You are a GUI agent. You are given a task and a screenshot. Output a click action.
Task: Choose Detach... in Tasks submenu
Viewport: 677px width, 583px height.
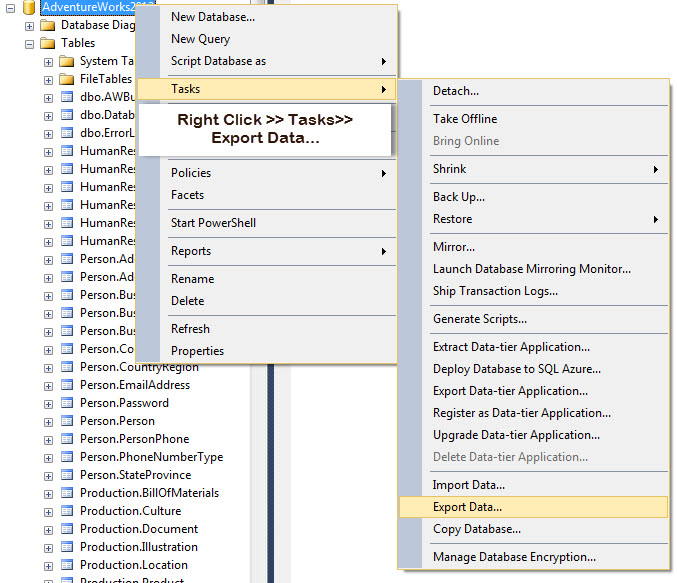pos(534,91)
